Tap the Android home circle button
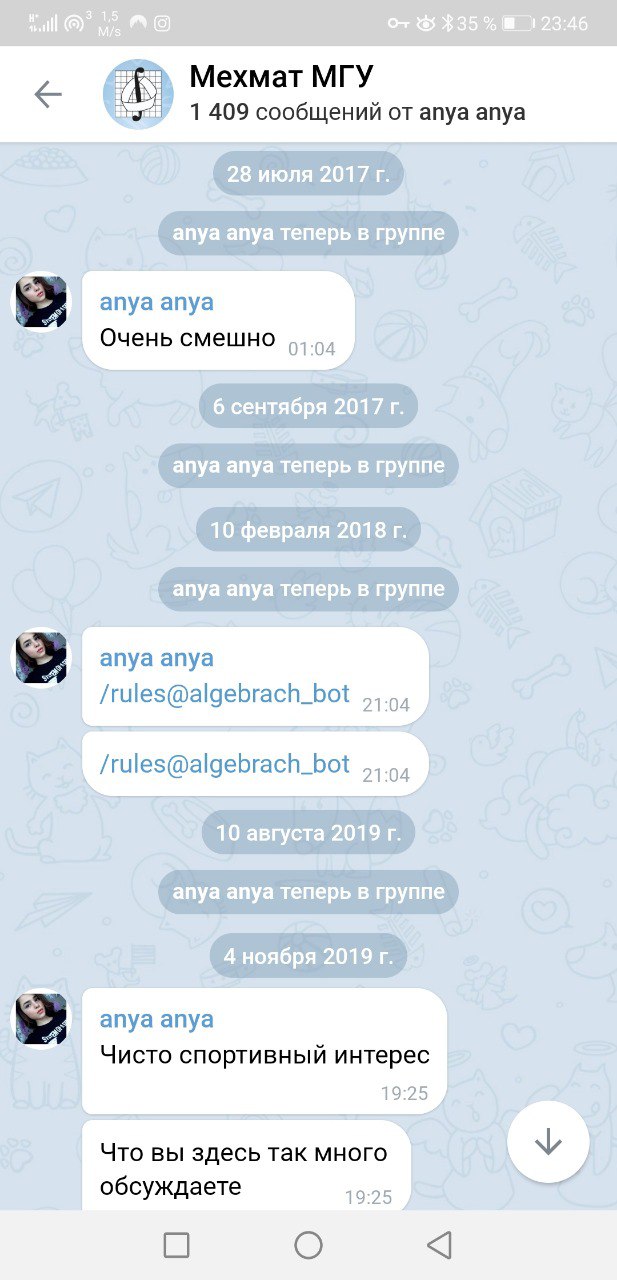Viewport: 617px width, 1280px height. click(308, 1245)
